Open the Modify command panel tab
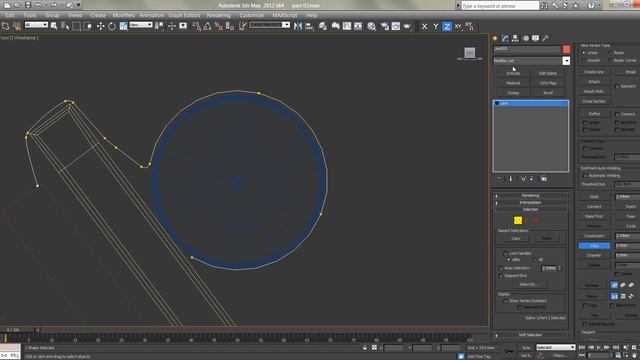This screenshot has height=360, width=640. [505, 38]
